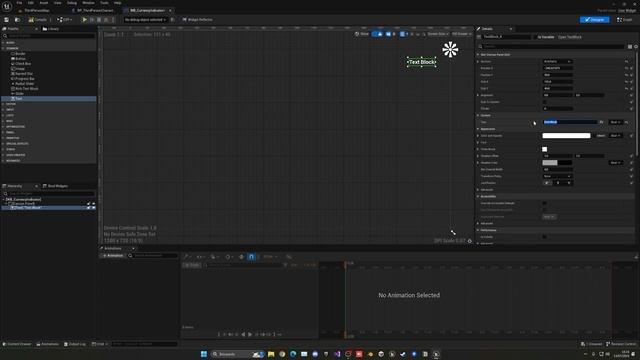Image resolution: width=640 pixels, height=360 pixels.
Task: Switch to the Library tab
Action: click(51, 29)
